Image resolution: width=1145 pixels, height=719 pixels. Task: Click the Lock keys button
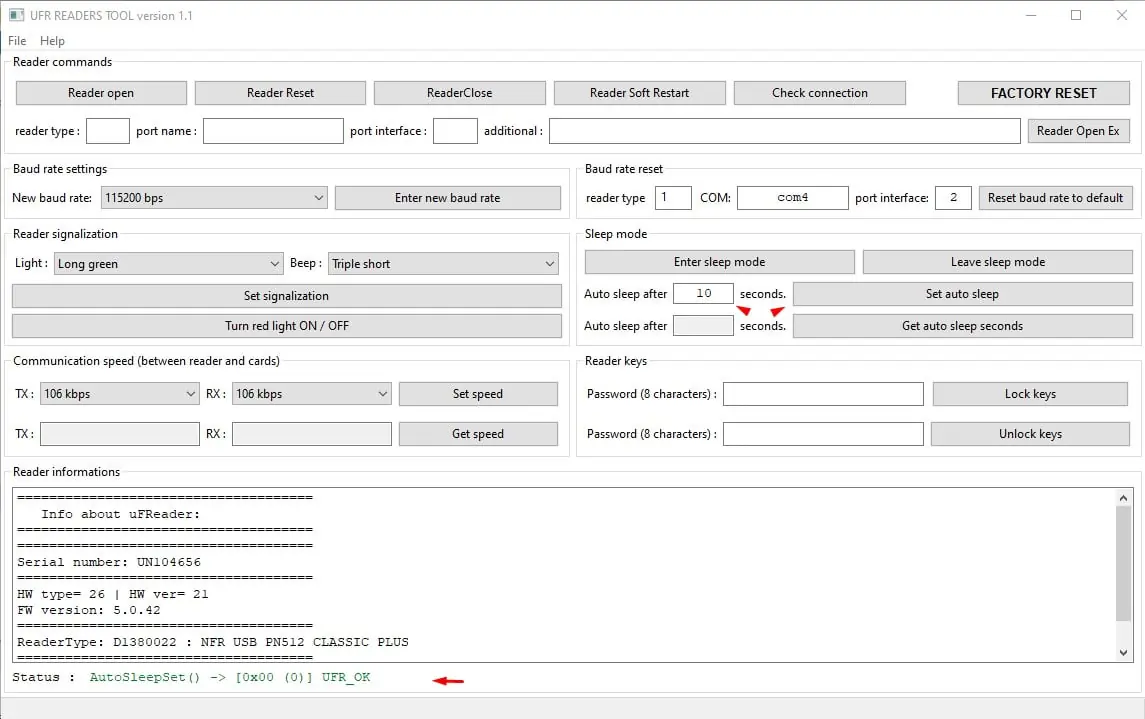pos(1030,394)
